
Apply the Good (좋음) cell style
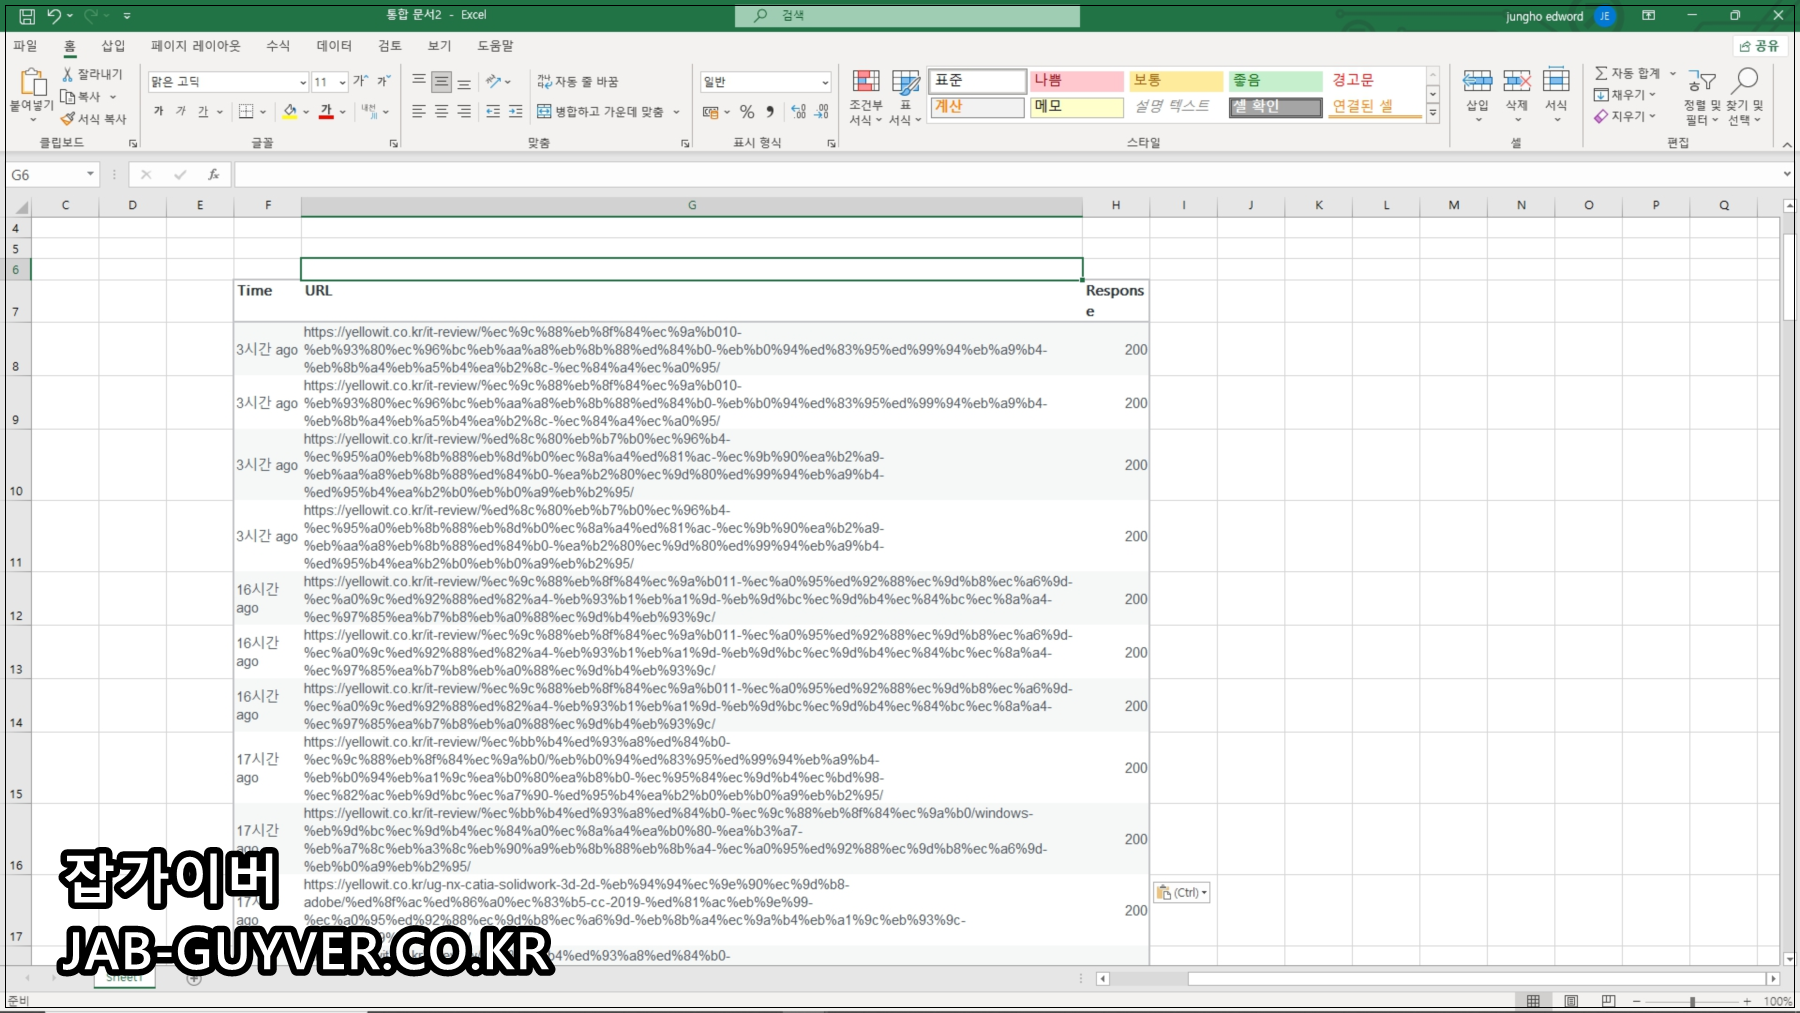1276,80
